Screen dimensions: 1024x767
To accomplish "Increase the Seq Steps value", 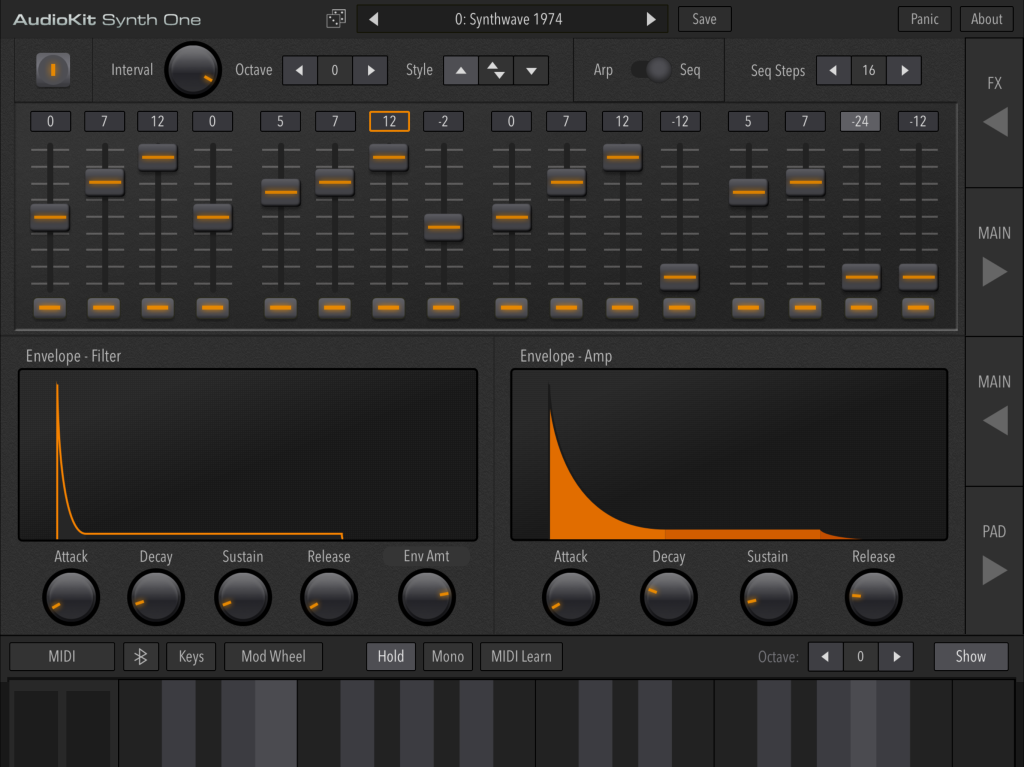I will click(904, 70).
